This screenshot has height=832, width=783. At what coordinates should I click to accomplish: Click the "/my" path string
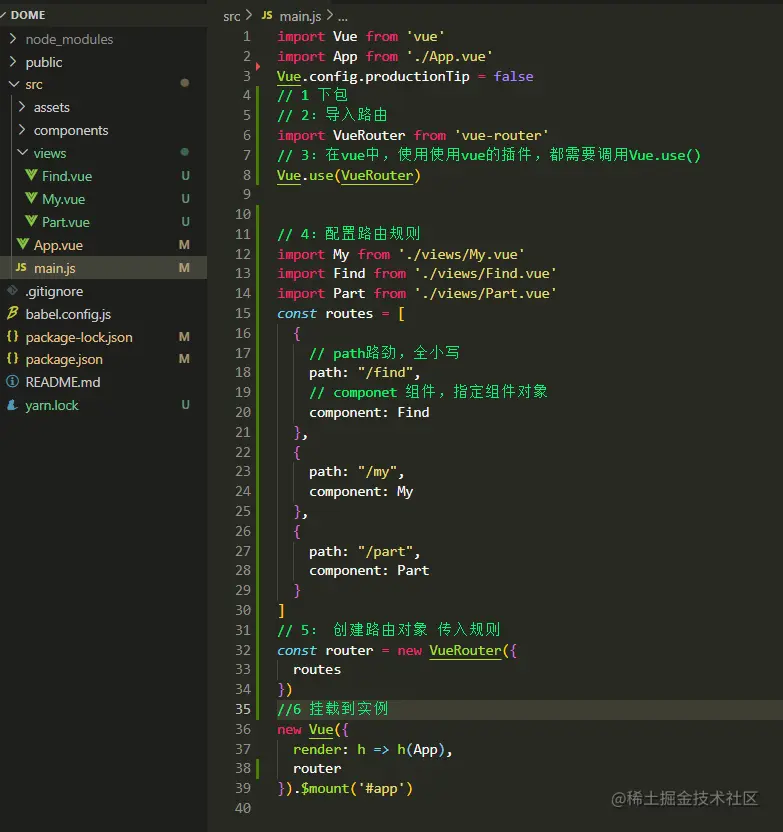click(377, 472)
